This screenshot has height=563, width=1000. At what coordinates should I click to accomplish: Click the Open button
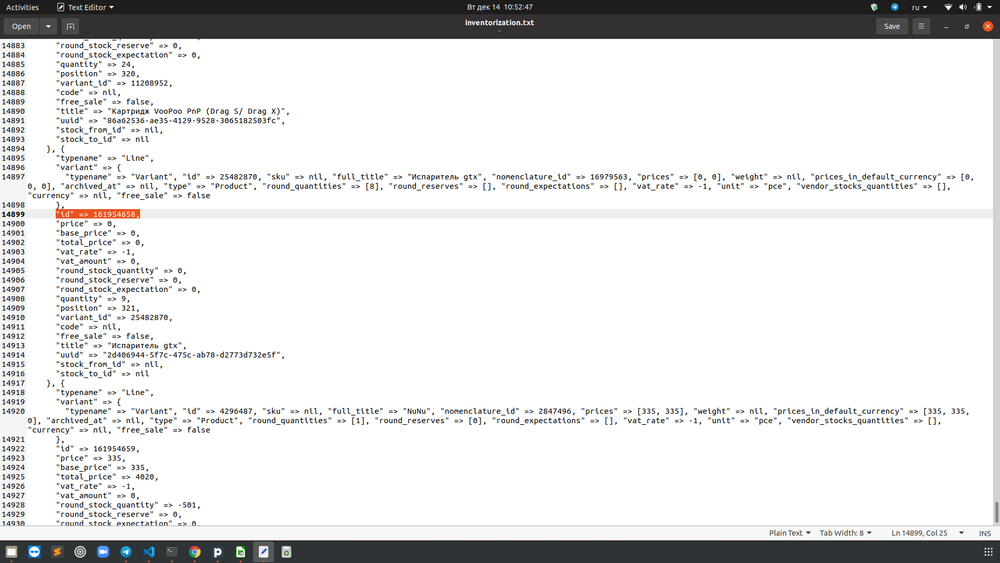click(21, 26)
